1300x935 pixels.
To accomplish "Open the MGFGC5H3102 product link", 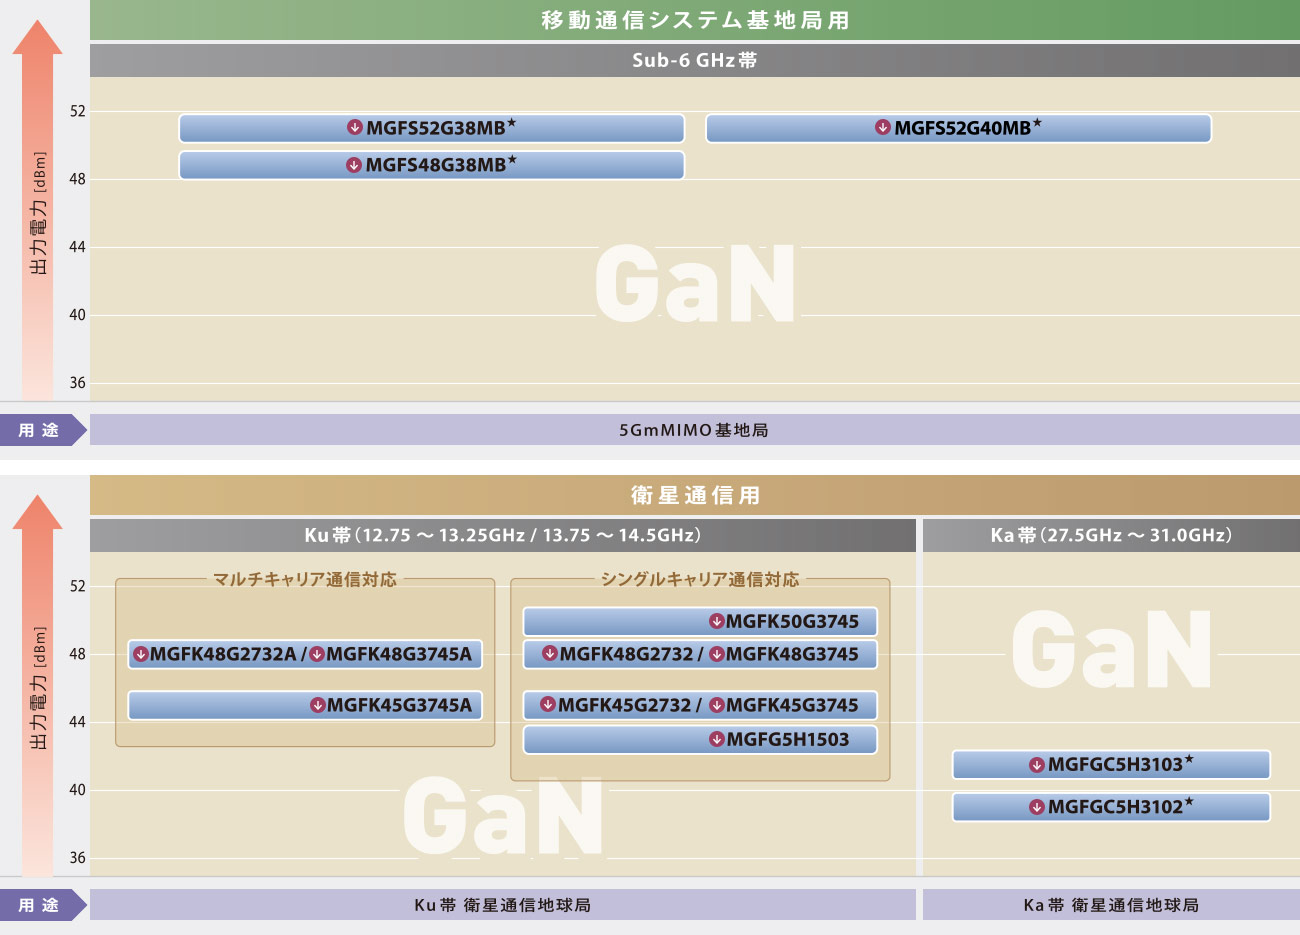I will point(1115,807).
